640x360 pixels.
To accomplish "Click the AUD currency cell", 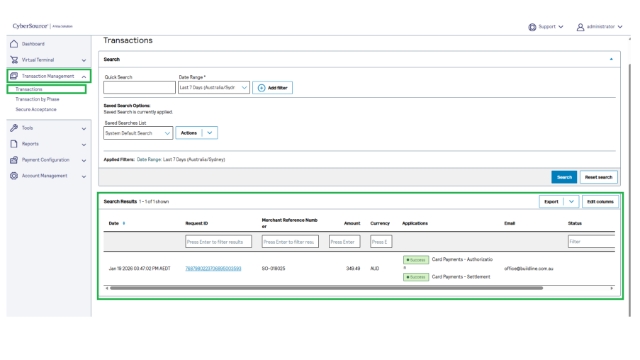I will point(375,268).
